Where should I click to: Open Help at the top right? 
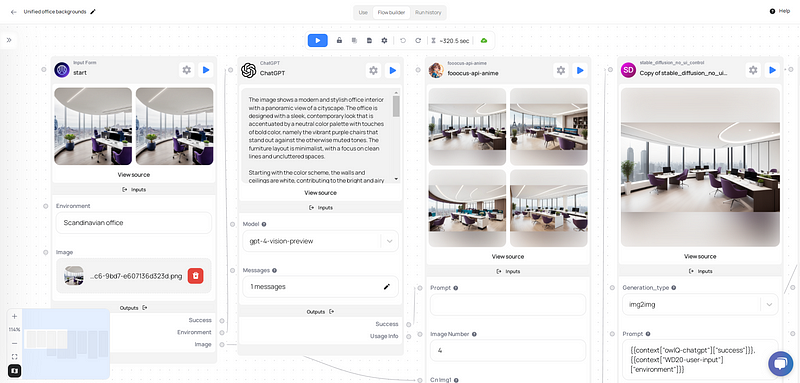tap(780, 11)
